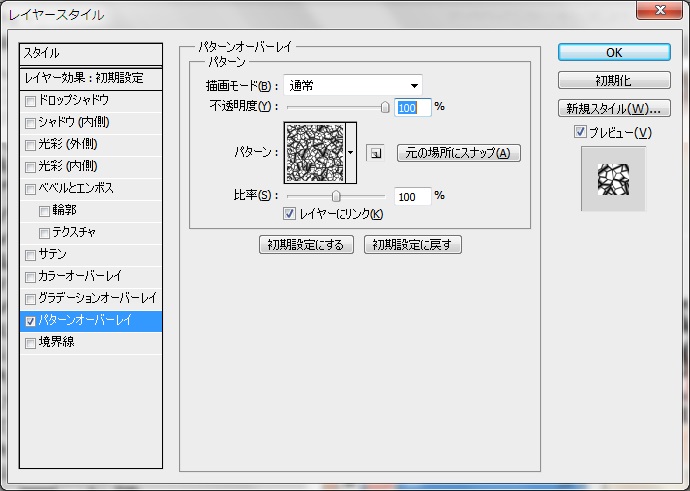Viewport: 690px width, 491px height.
Task: Select the ベベルとエンボス effect label
Action: pyautogui.click(x=76, y=188)
